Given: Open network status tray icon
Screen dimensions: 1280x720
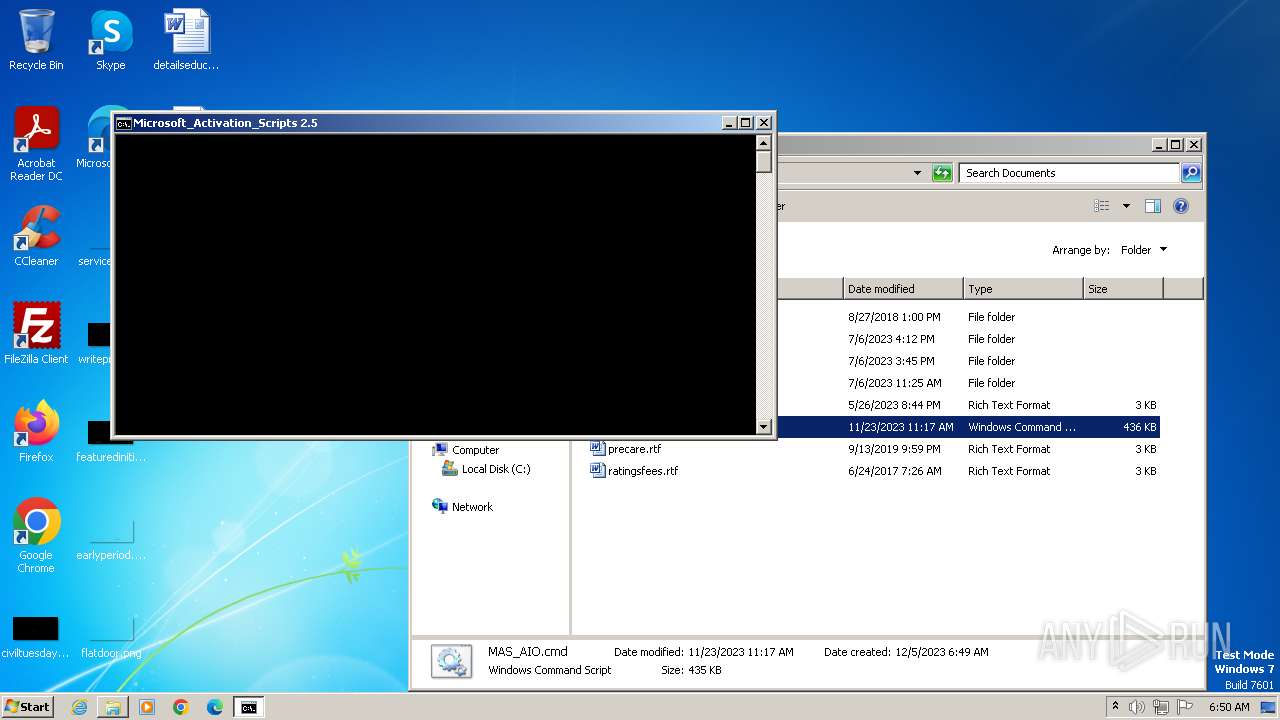Looking at the screenshot, I should click(1161, 707).
